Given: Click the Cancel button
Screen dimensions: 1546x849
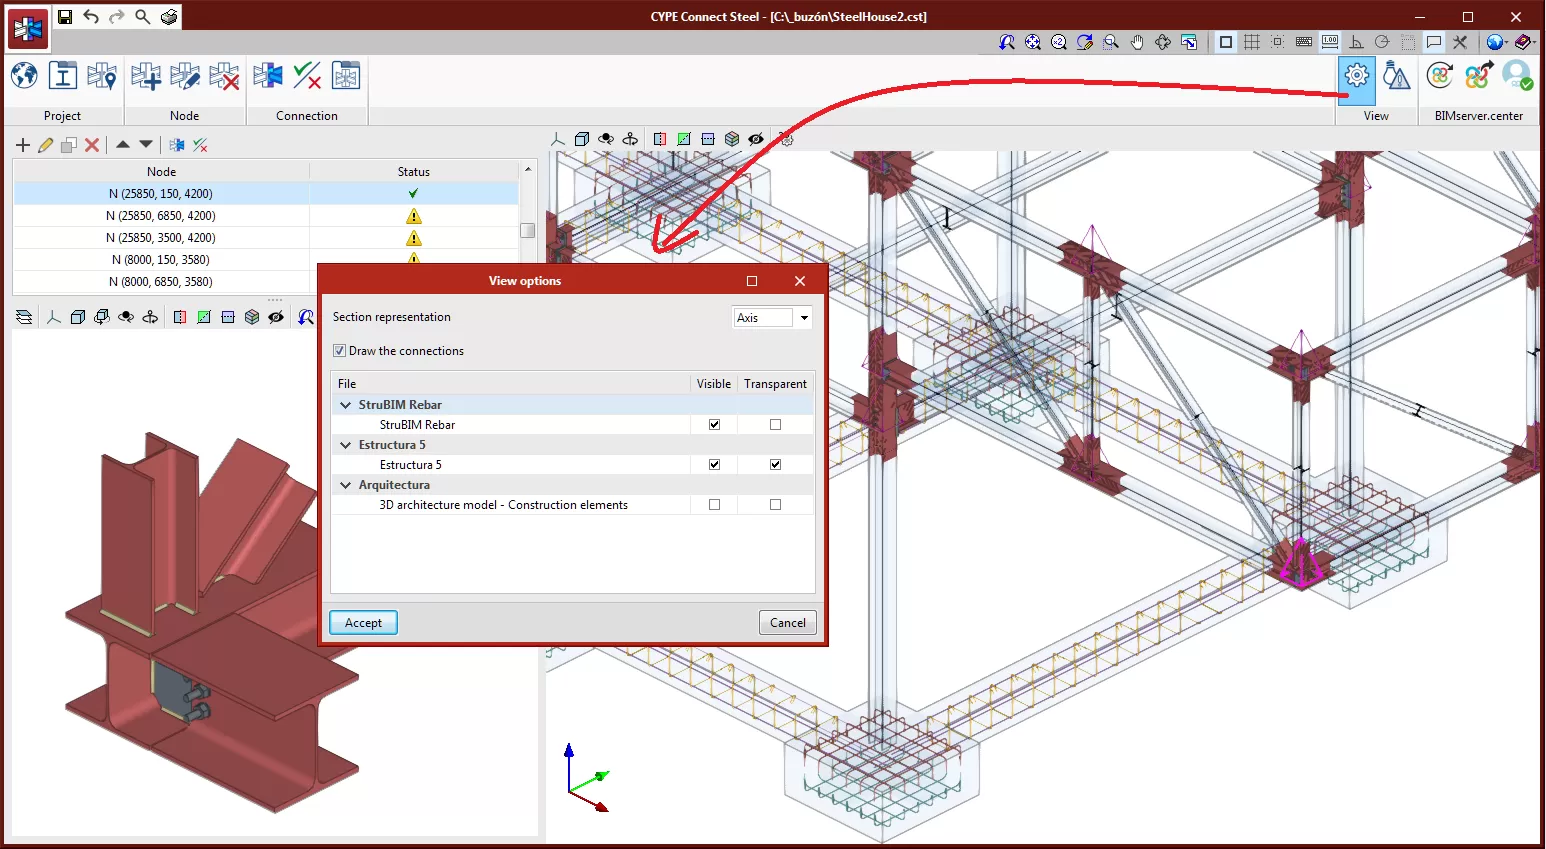Looking at the screenshot, I should pyautogui.click(x=788, y=623).
